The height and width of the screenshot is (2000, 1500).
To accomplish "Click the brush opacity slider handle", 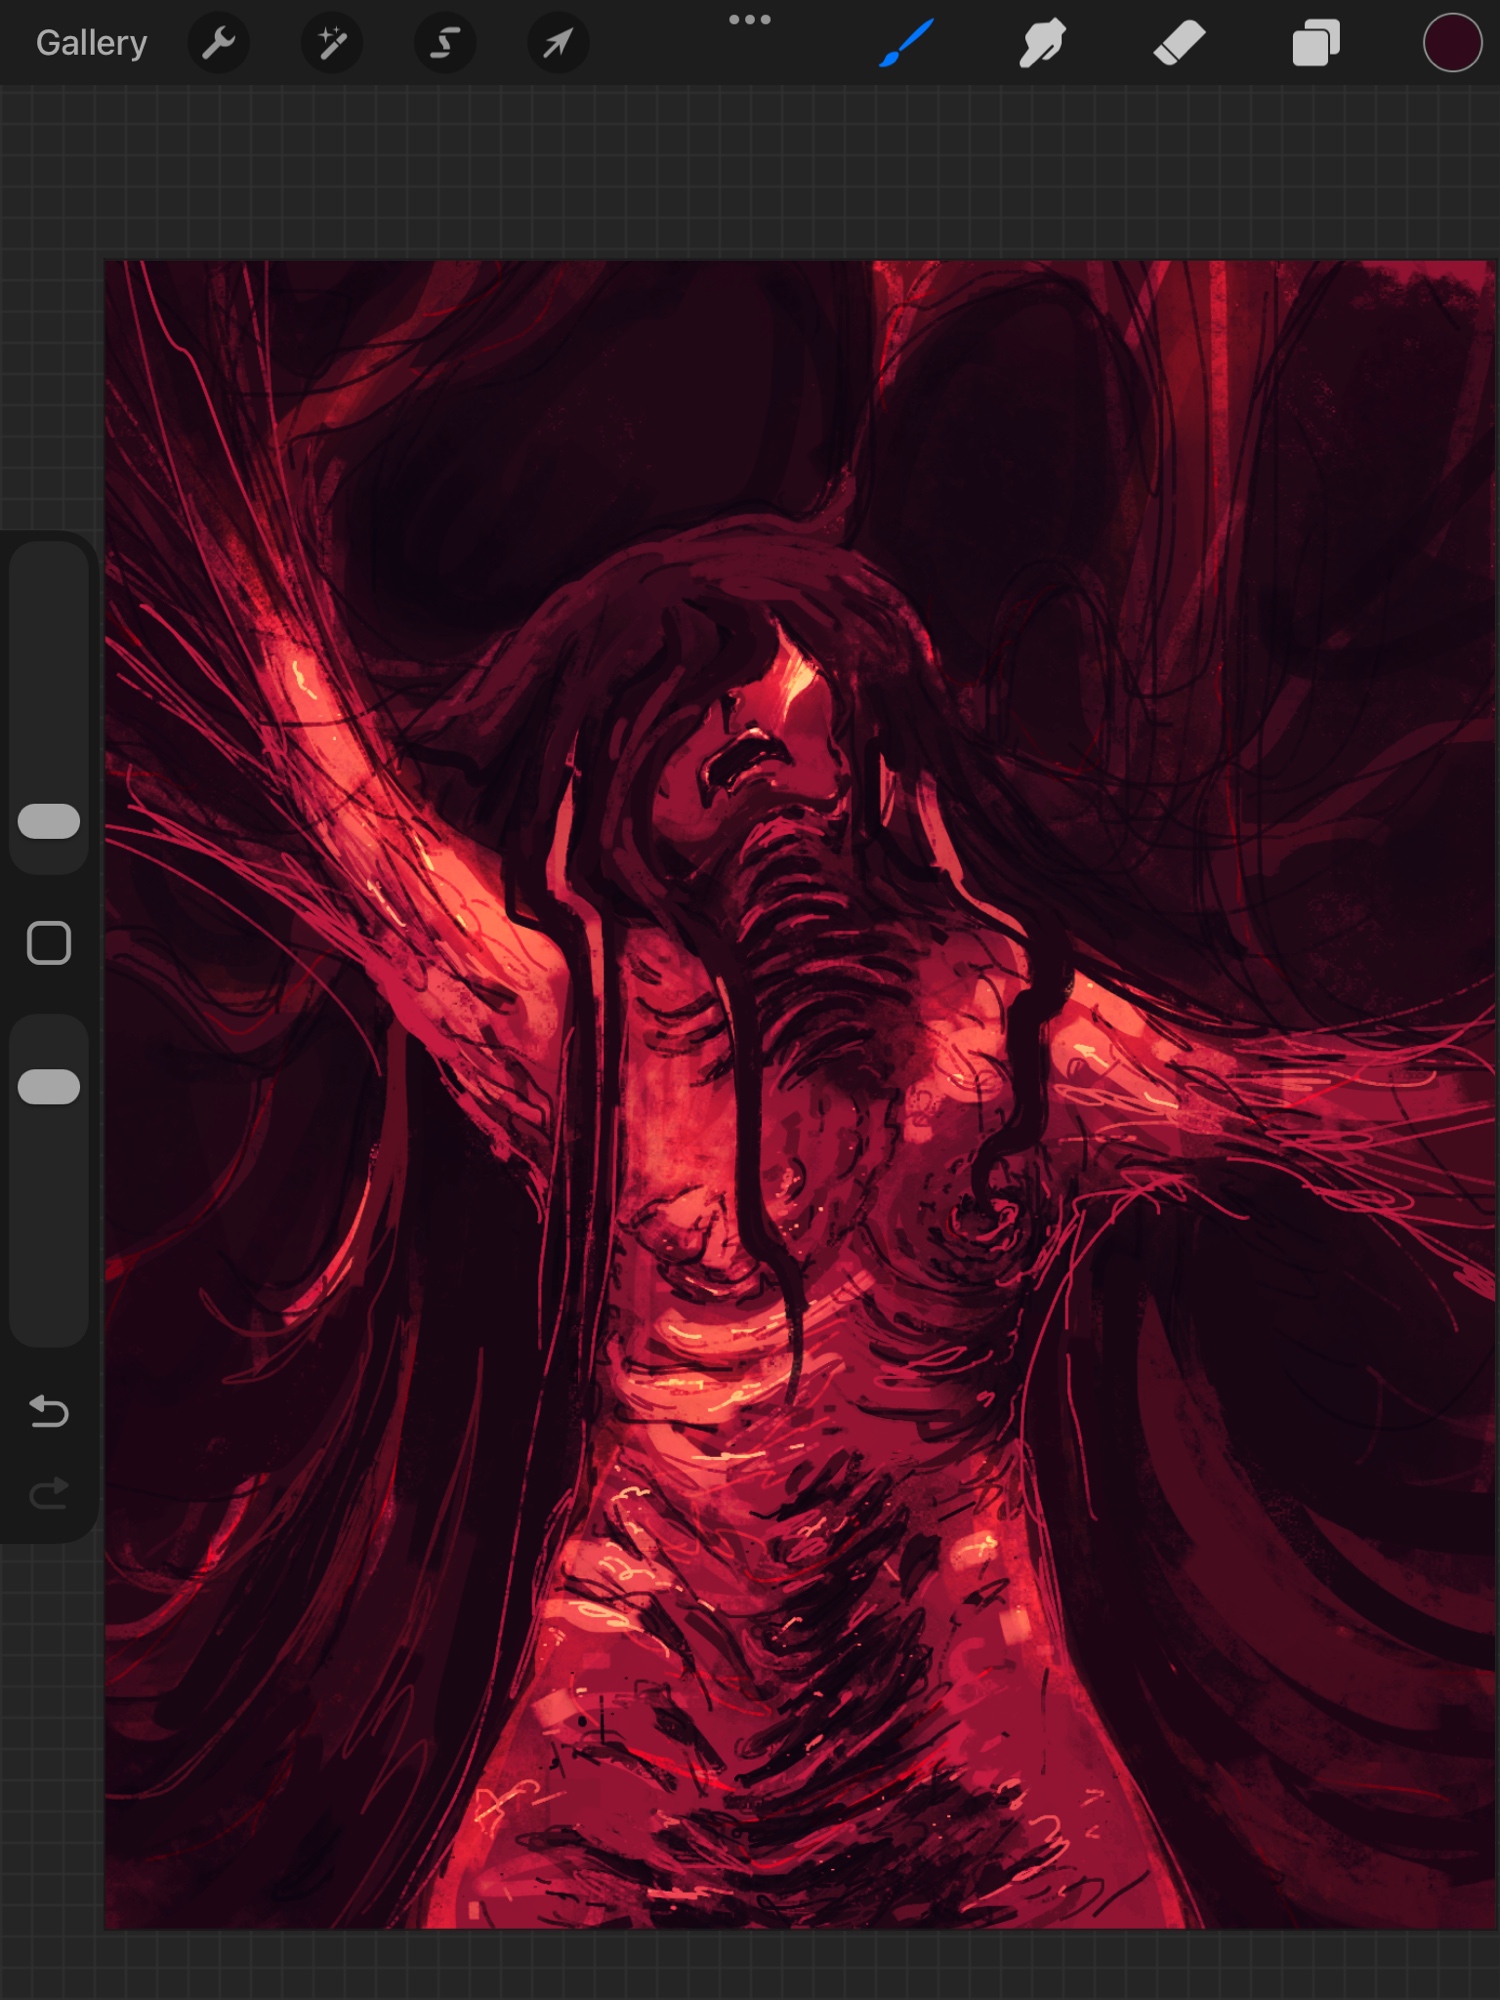I will (x=49, y=1087).
